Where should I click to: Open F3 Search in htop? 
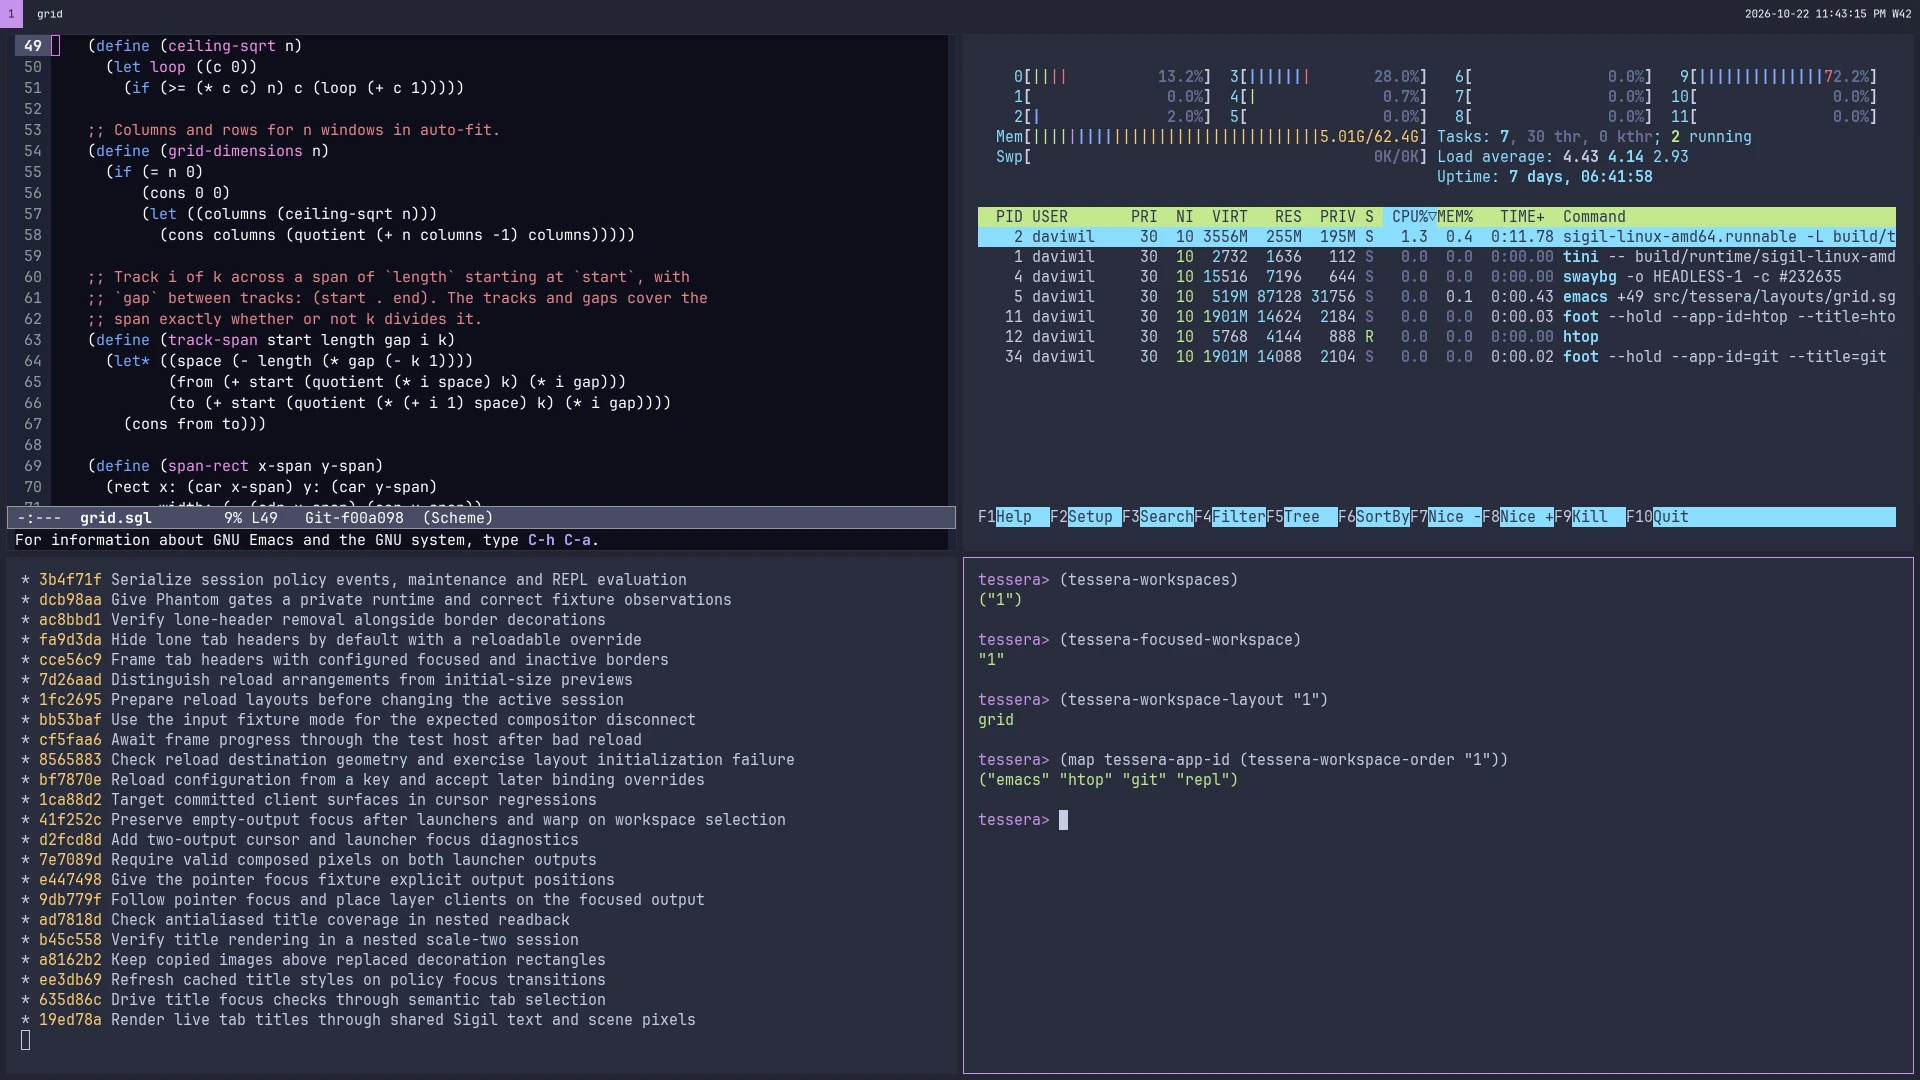(1157, 517)
